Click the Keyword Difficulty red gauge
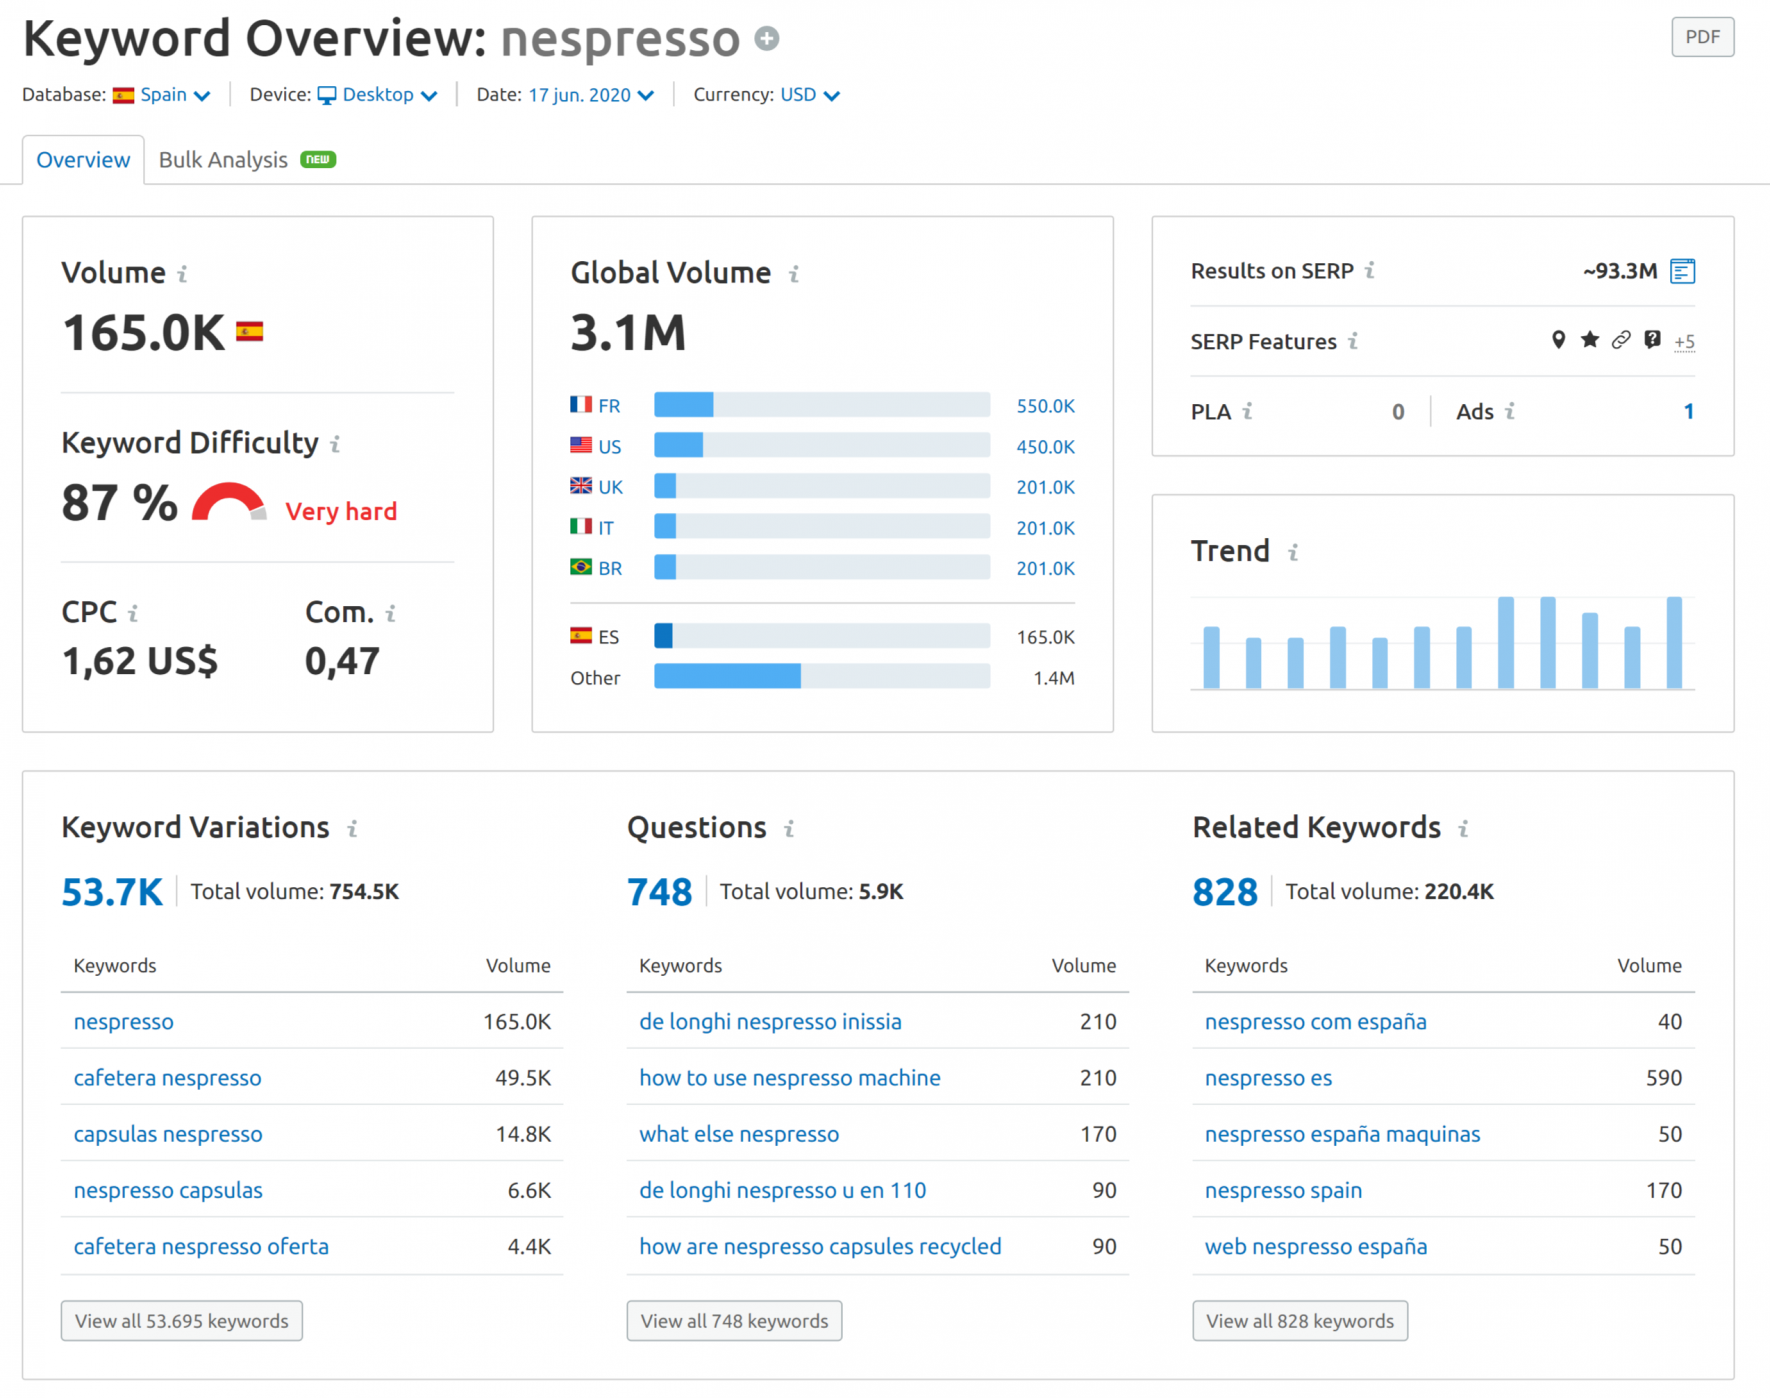 pos(229,503)
